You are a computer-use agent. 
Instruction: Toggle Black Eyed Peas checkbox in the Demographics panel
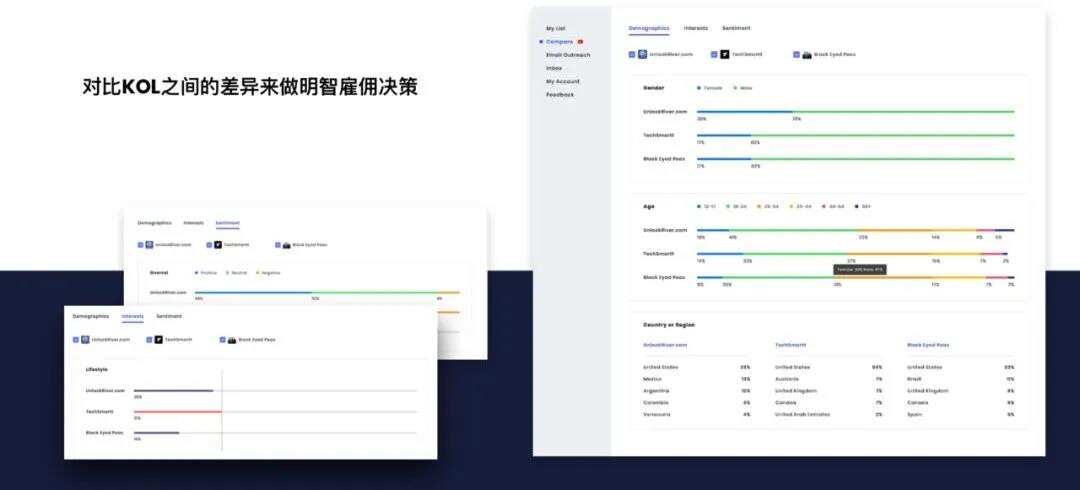(x=796, y=54)
